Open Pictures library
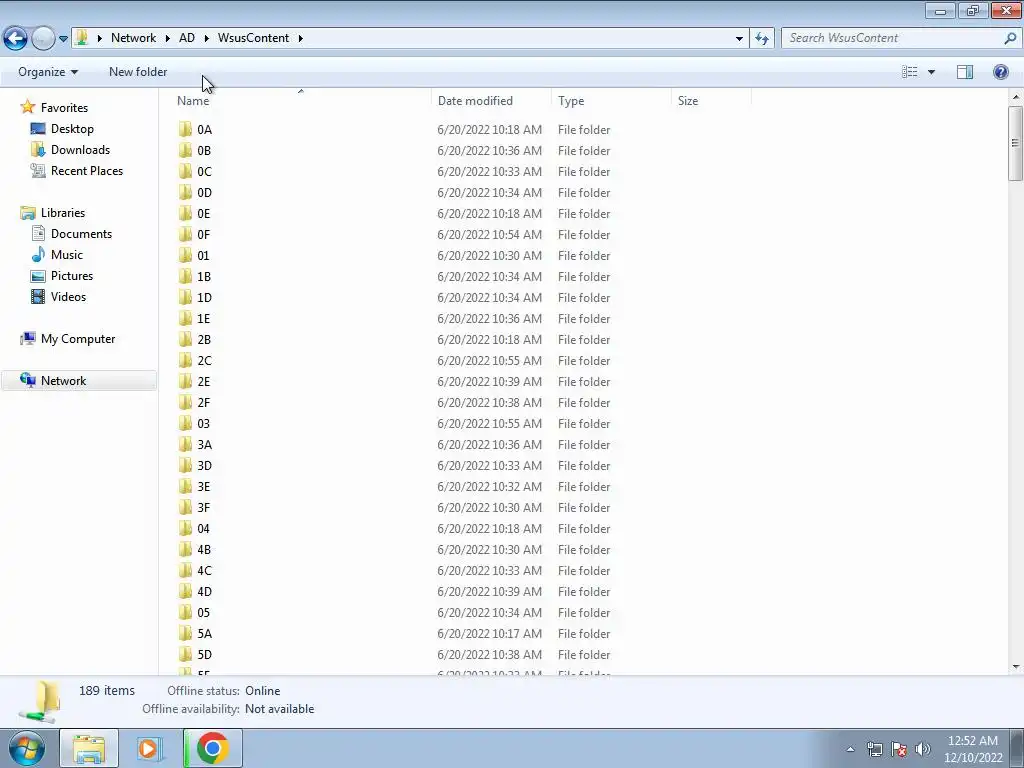This screenshot has height=768, width=1024. [x=72, y=276]
